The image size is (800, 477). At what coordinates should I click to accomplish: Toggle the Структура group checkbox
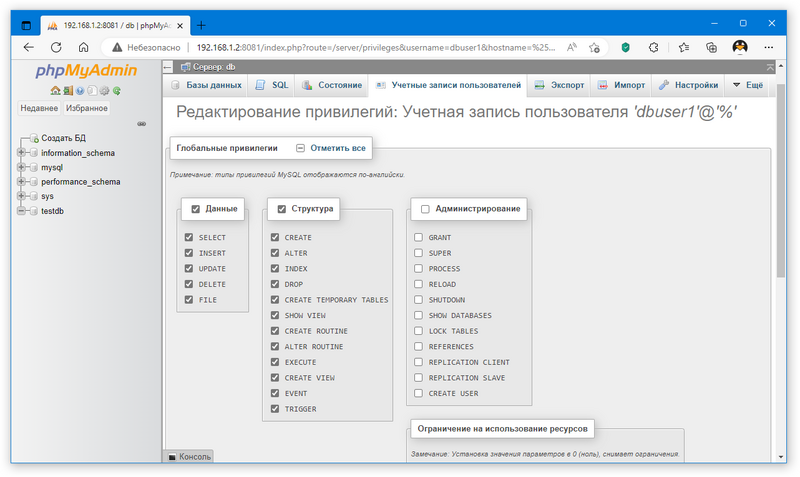[x=282, y=209]
